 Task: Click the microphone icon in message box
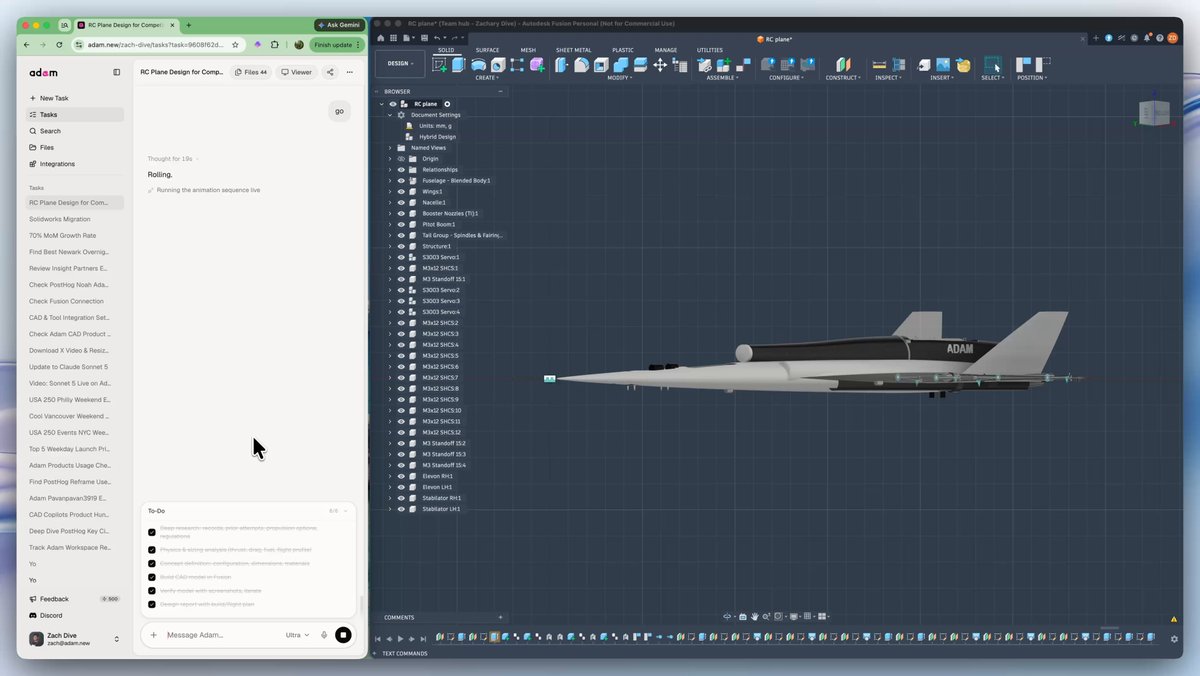click(x=324, y=635)
